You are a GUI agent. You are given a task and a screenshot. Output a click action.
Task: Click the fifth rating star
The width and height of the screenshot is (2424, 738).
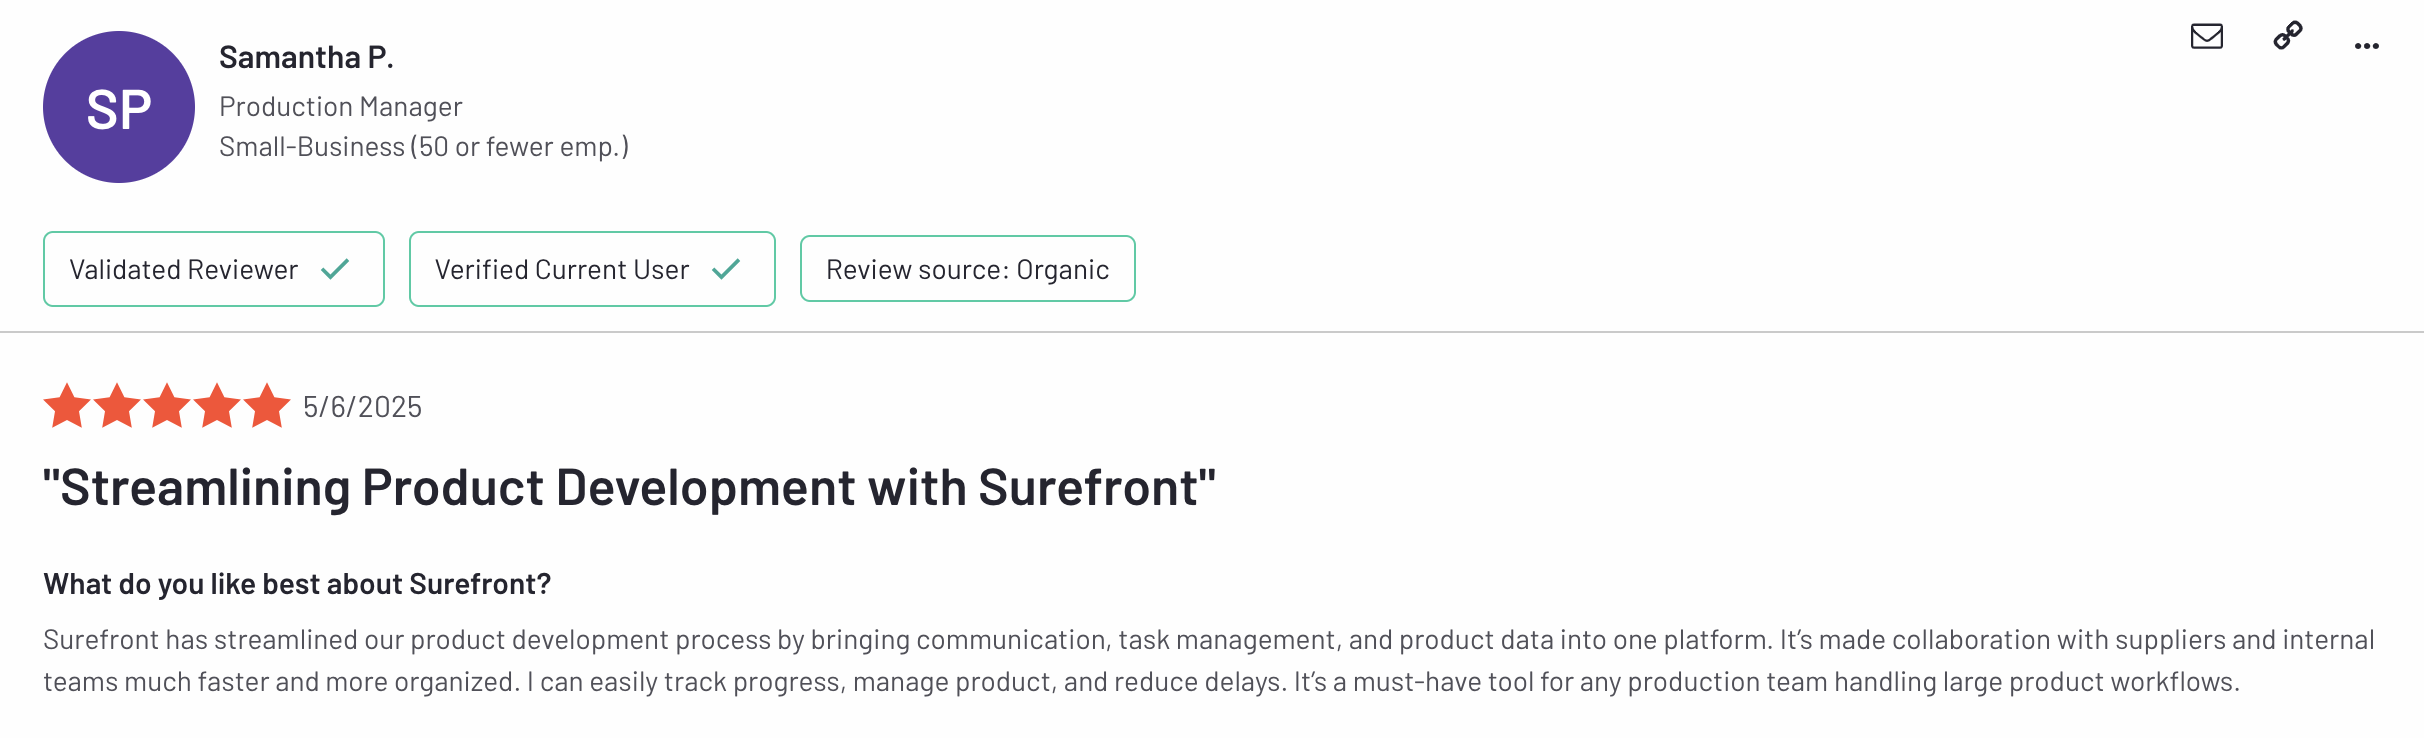[267, 406]
